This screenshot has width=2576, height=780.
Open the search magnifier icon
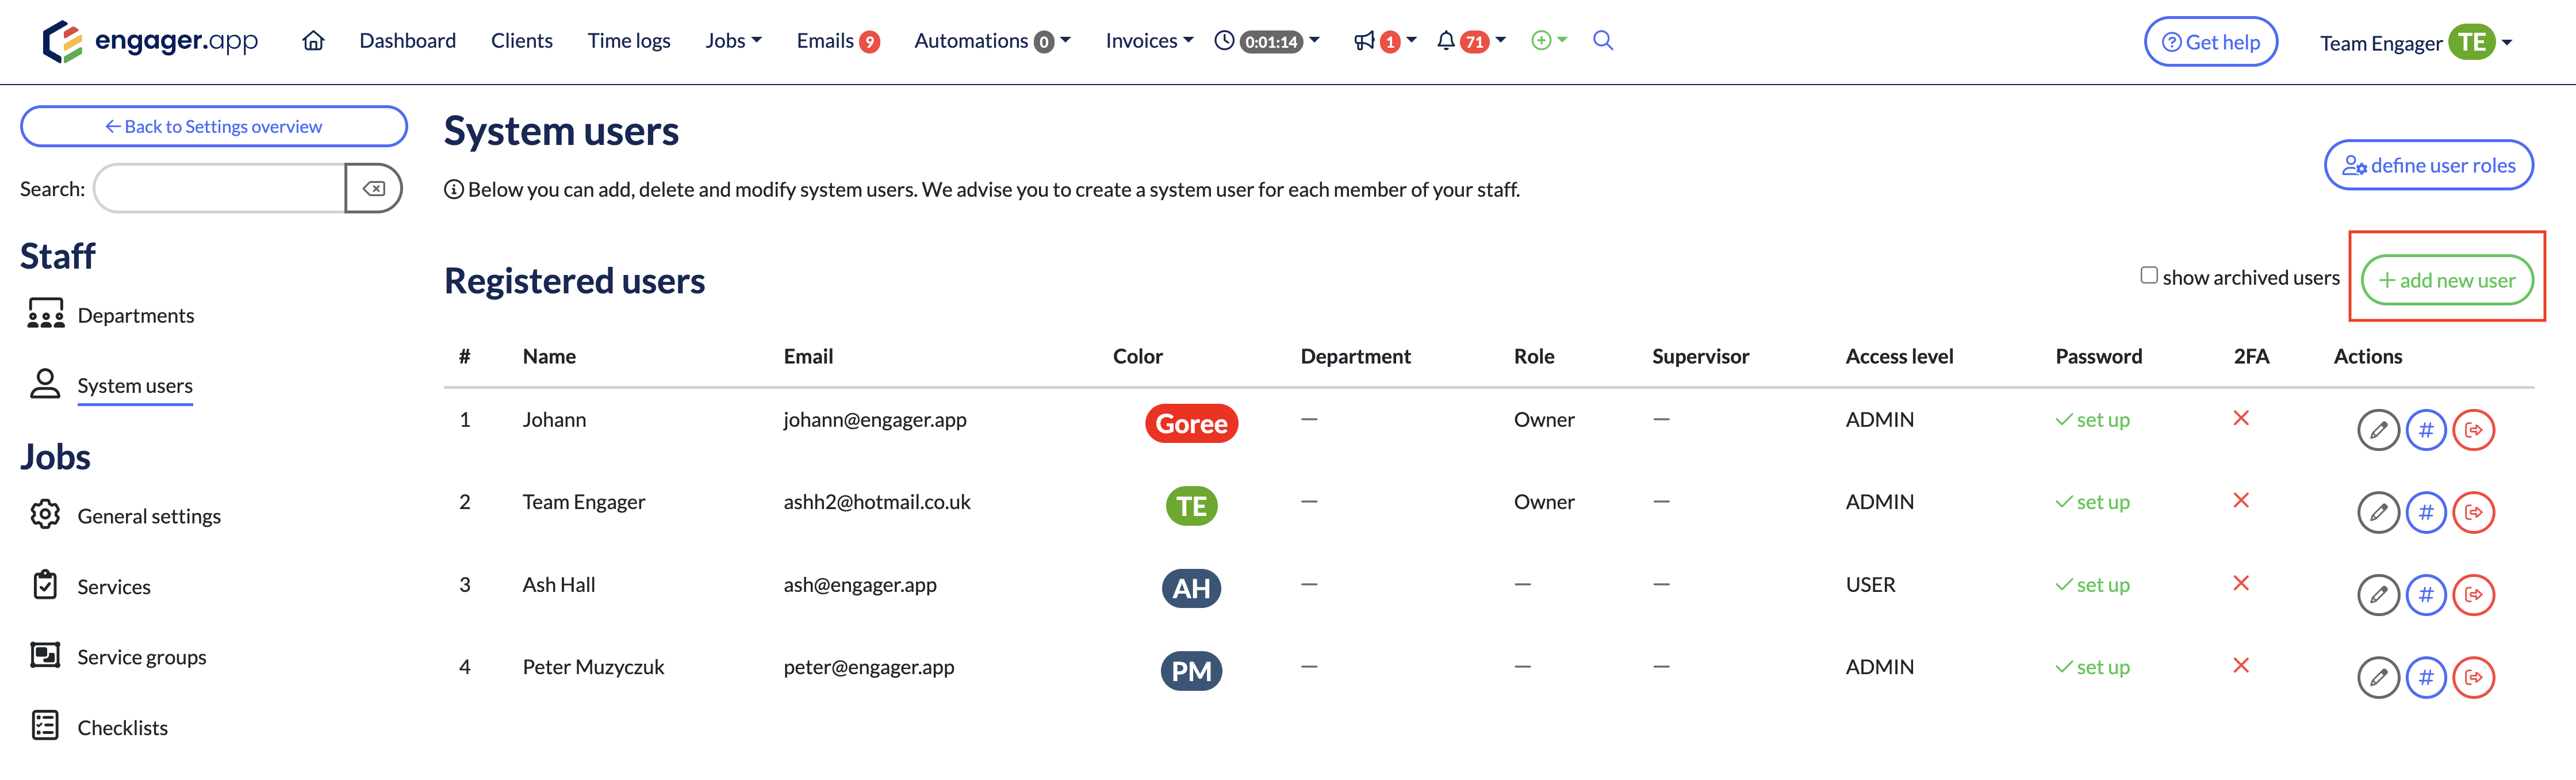1602,41
